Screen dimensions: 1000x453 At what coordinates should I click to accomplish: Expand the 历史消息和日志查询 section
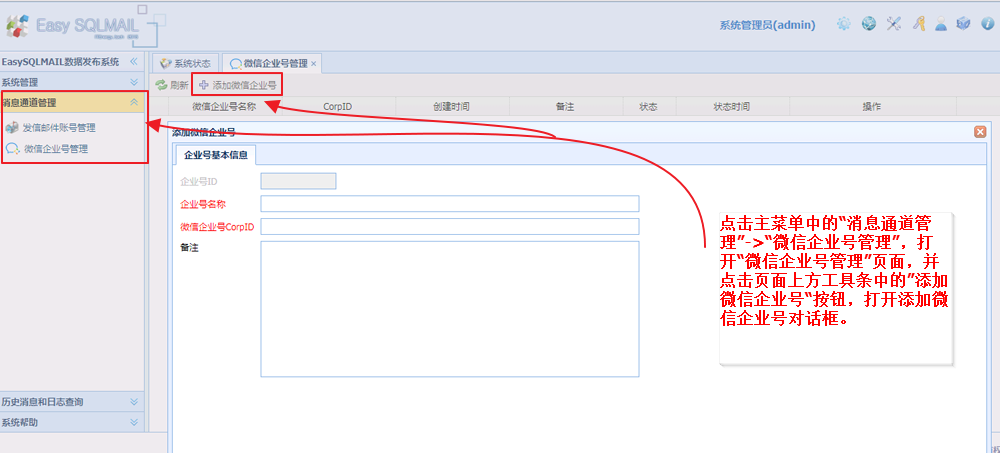click(x=134, y=401)
